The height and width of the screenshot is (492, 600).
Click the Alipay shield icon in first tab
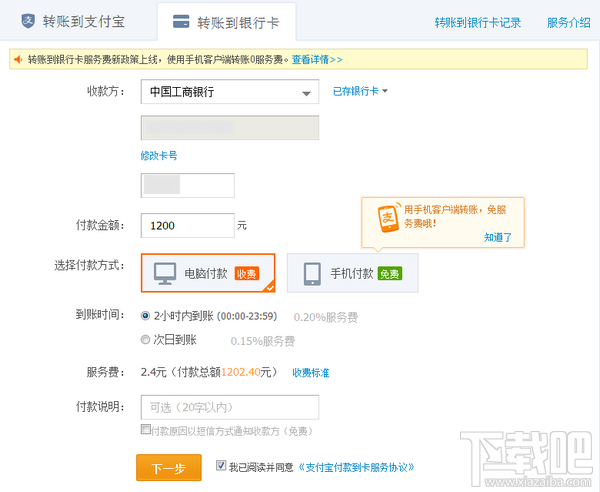pyautogui.click(x=28, y=21)
